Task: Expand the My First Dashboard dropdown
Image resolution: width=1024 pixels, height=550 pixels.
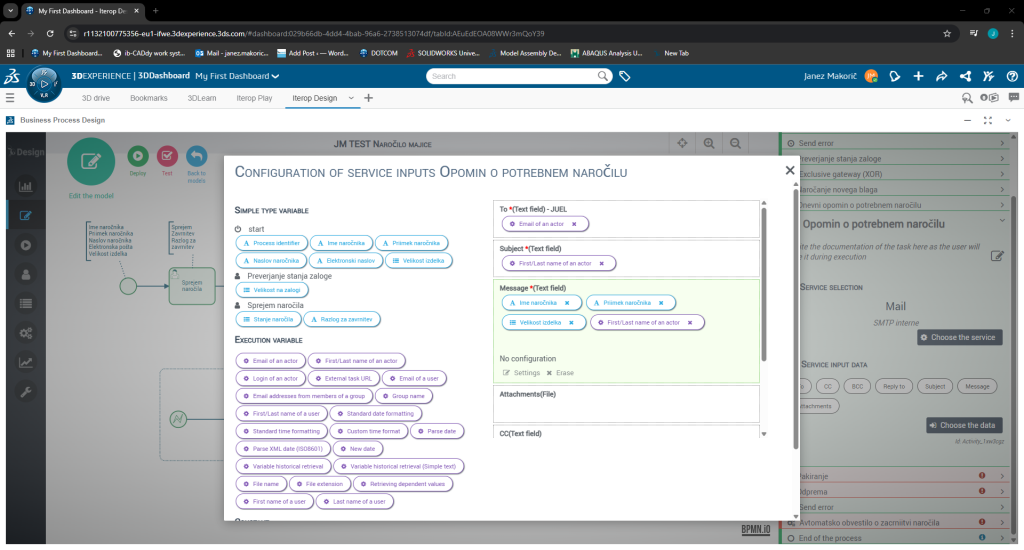Action: 275,76
